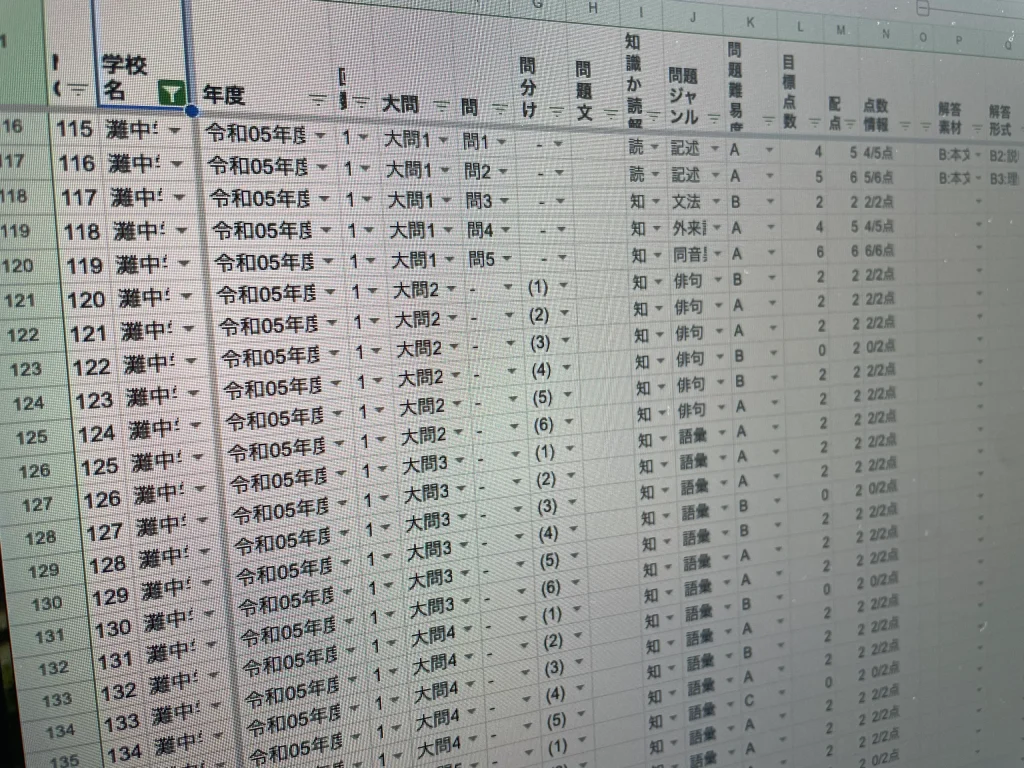Open the 同音 genre dropdown

717,253
